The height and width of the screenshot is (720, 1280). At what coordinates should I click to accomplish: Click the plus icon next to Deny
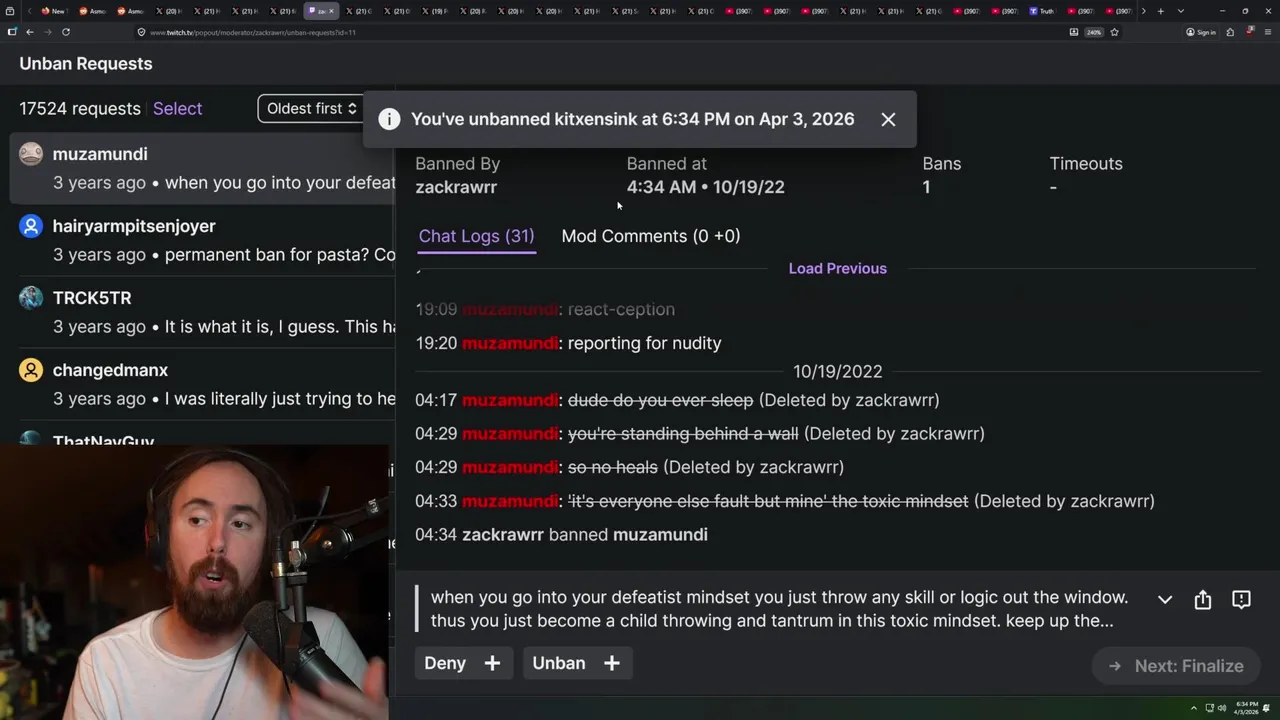point(492,663)
